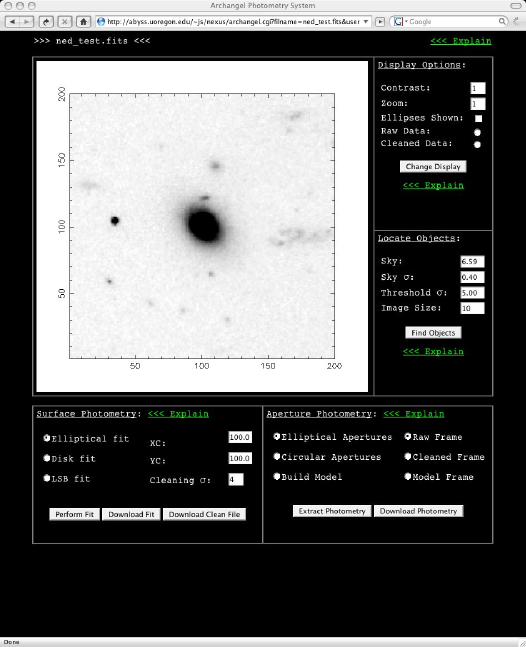Open the address bar history dropdown arrow
Screen dimensions: 526x647
[366, 21]
